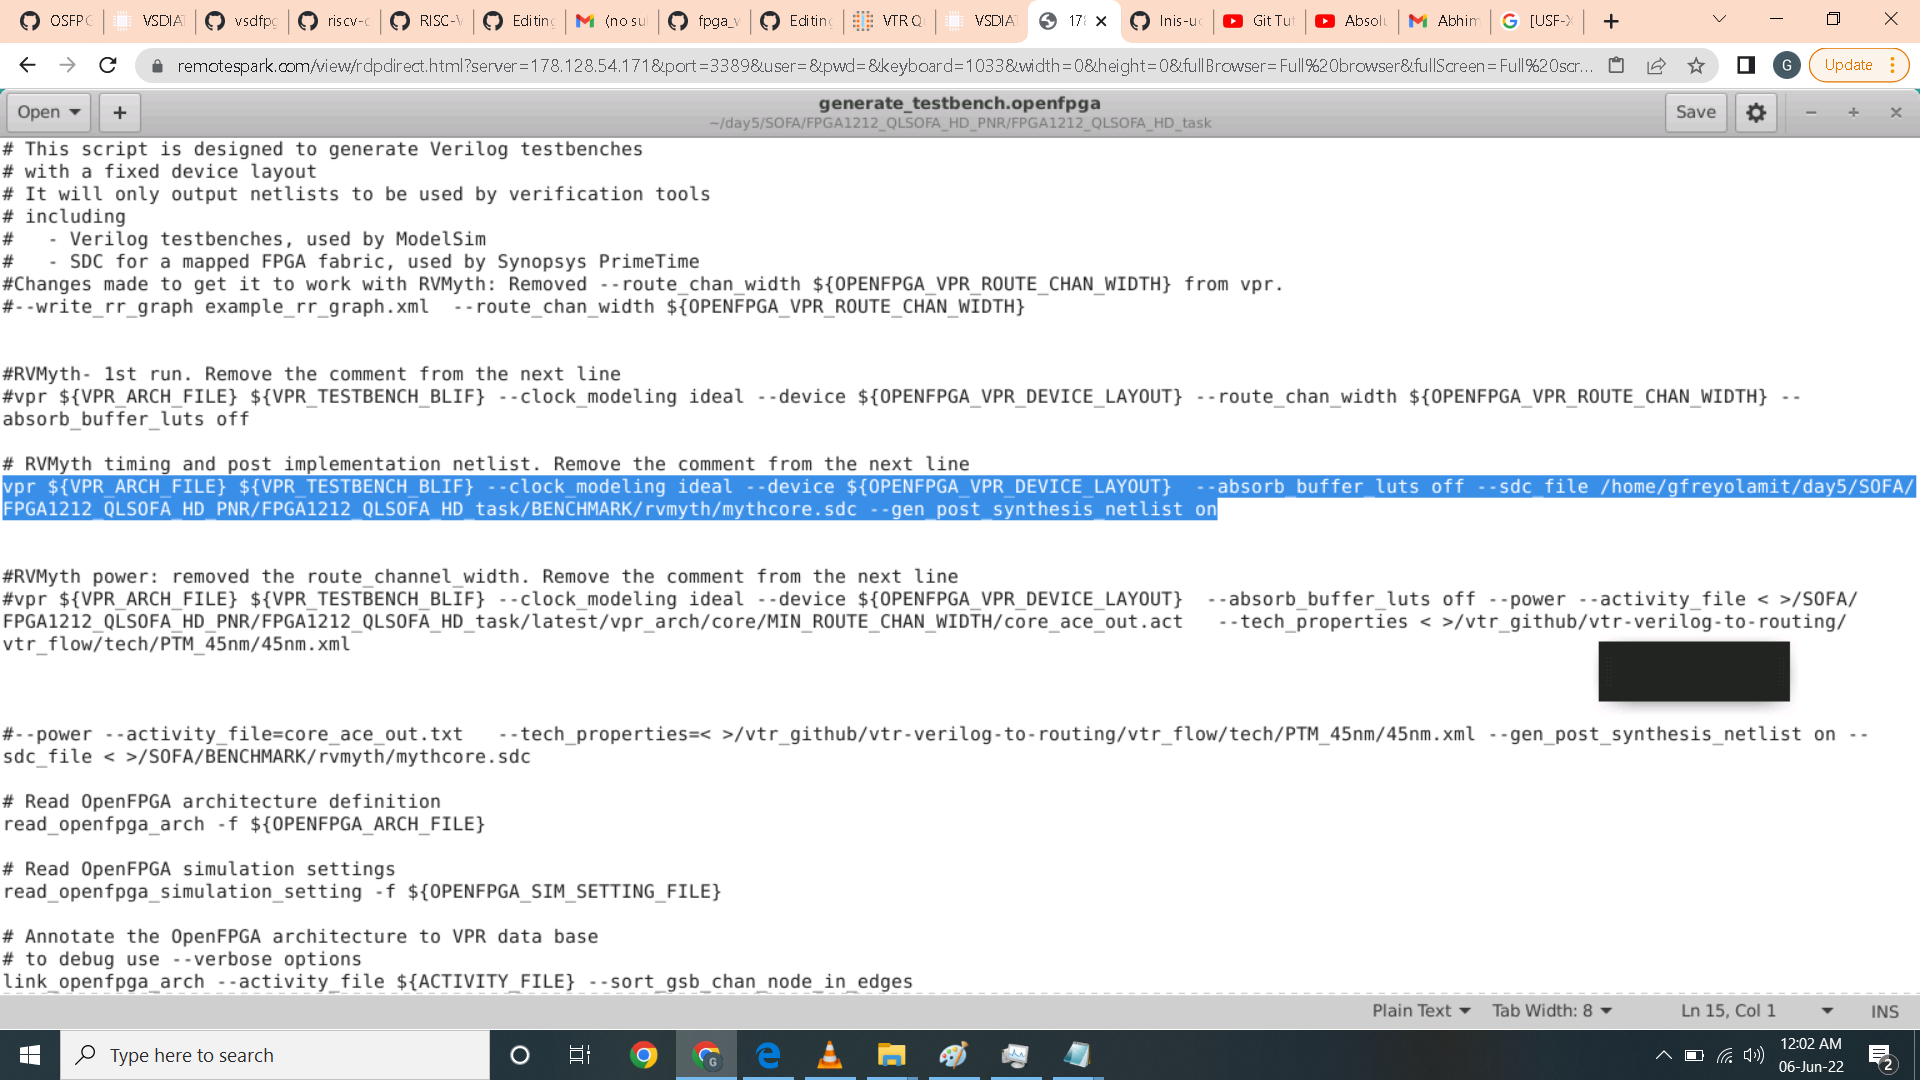Open File Explorer from taskbar

[x=891, y=1055]
